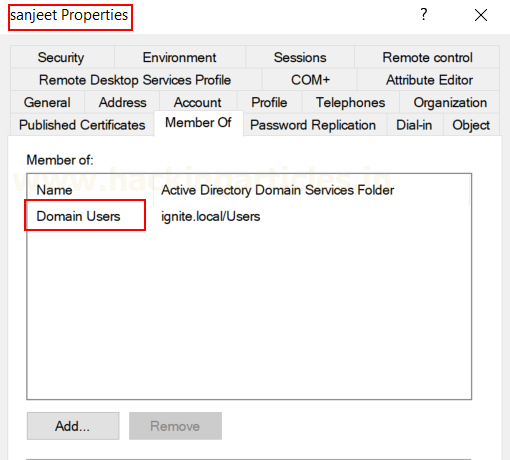510x460 pixels.
Task: Switch to Password Replication tab
Action: point(313,125)
